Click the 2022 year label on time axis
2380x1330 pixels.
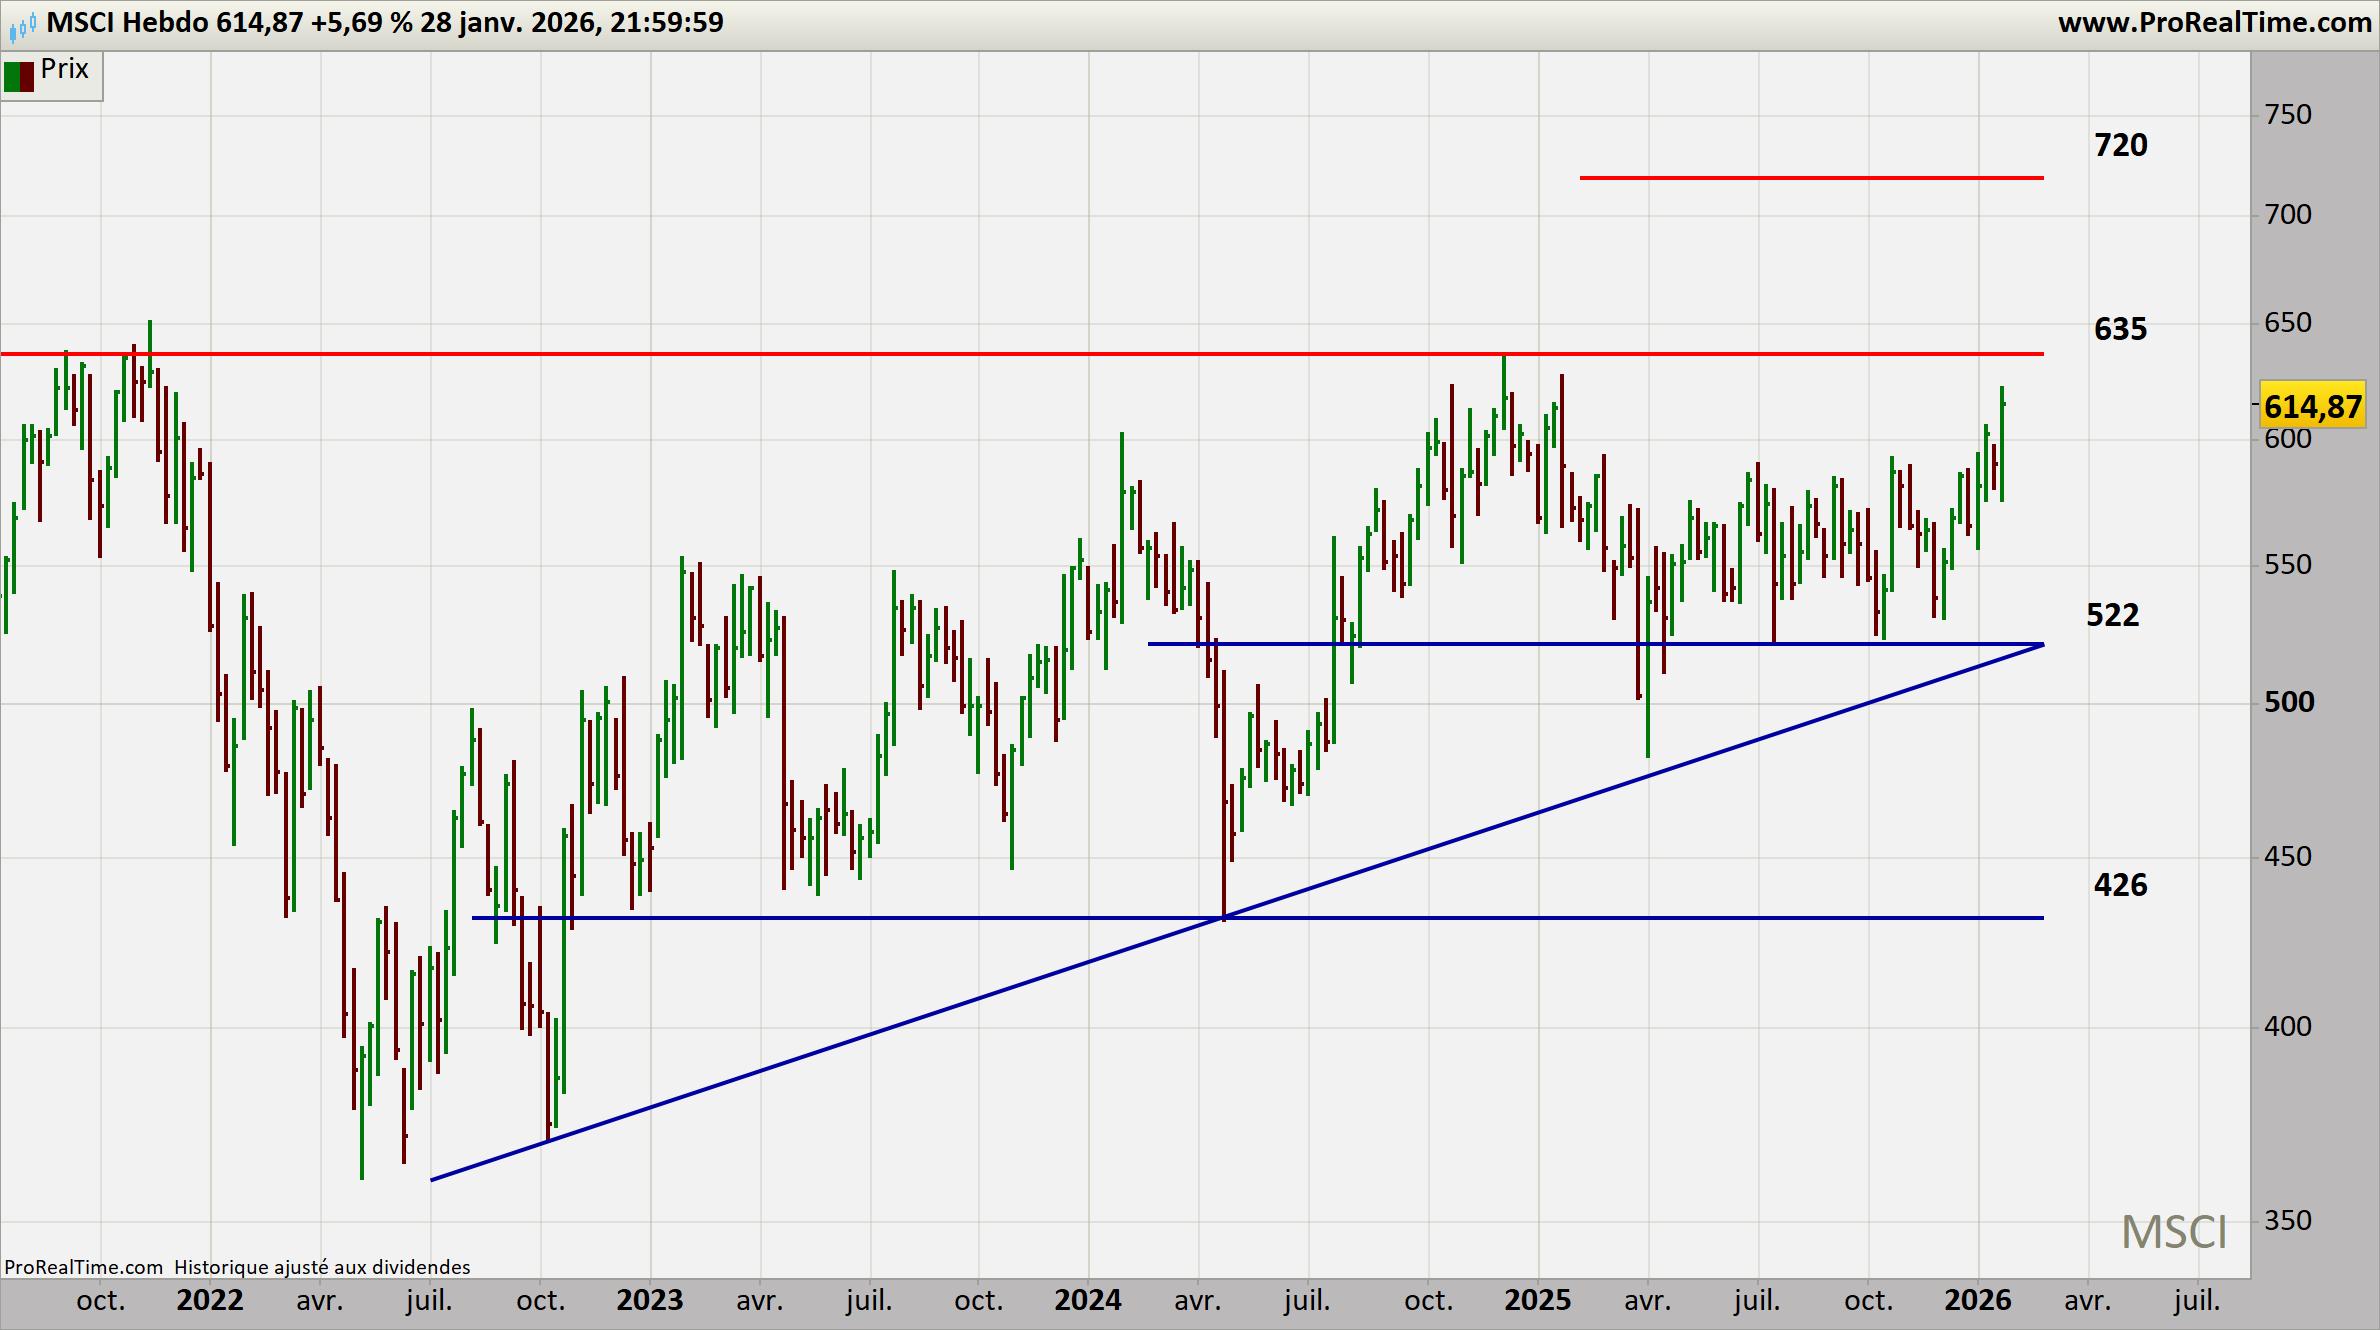[x=210, y=1300]
